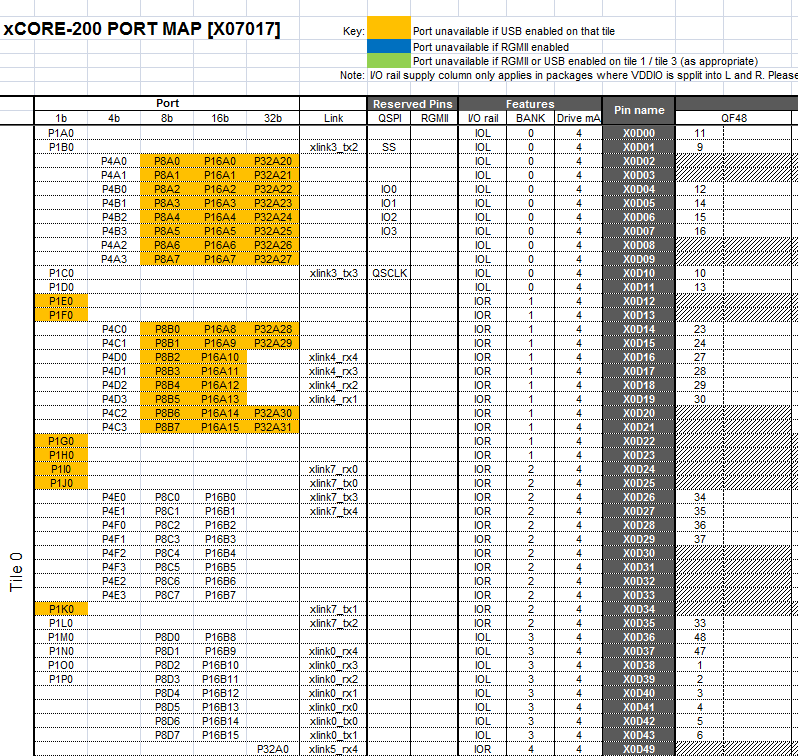This screenshot has width=798, height=756.
Task: Select the 'RGMII' column header
Action: click(x=434, y=118)
